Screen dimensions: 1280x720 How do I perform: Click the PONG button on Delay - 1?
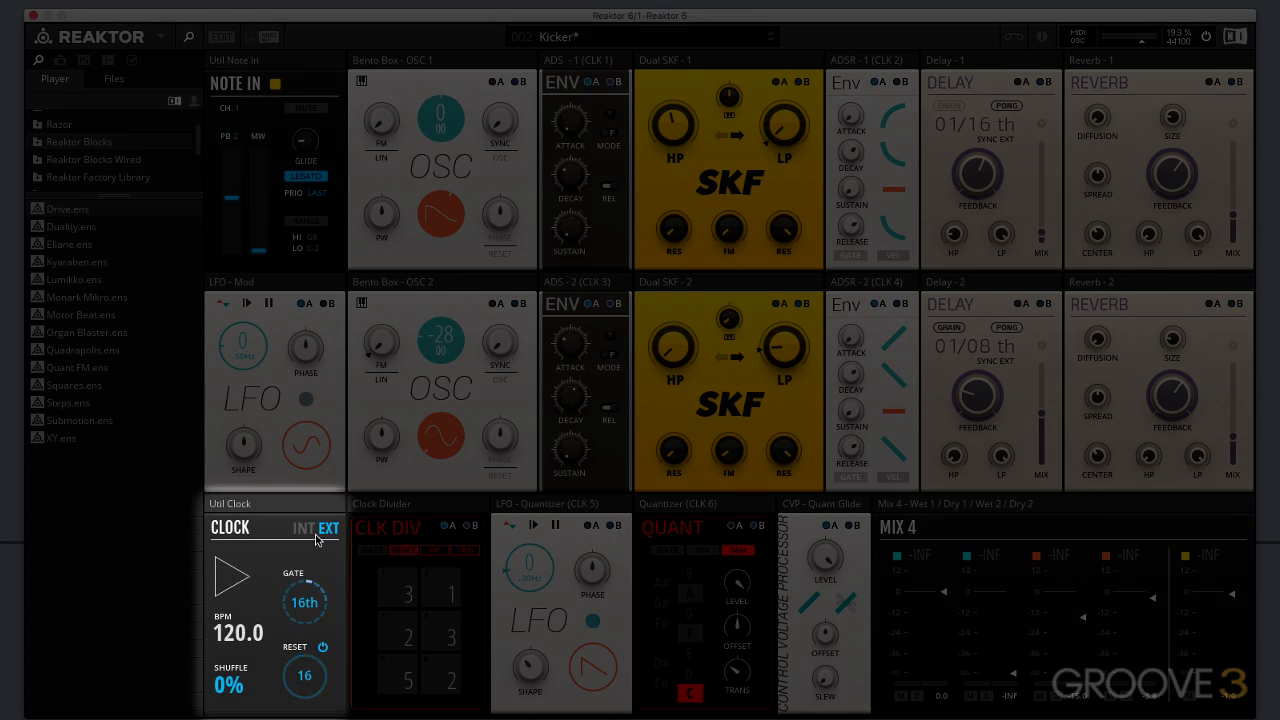point(1007,105)
